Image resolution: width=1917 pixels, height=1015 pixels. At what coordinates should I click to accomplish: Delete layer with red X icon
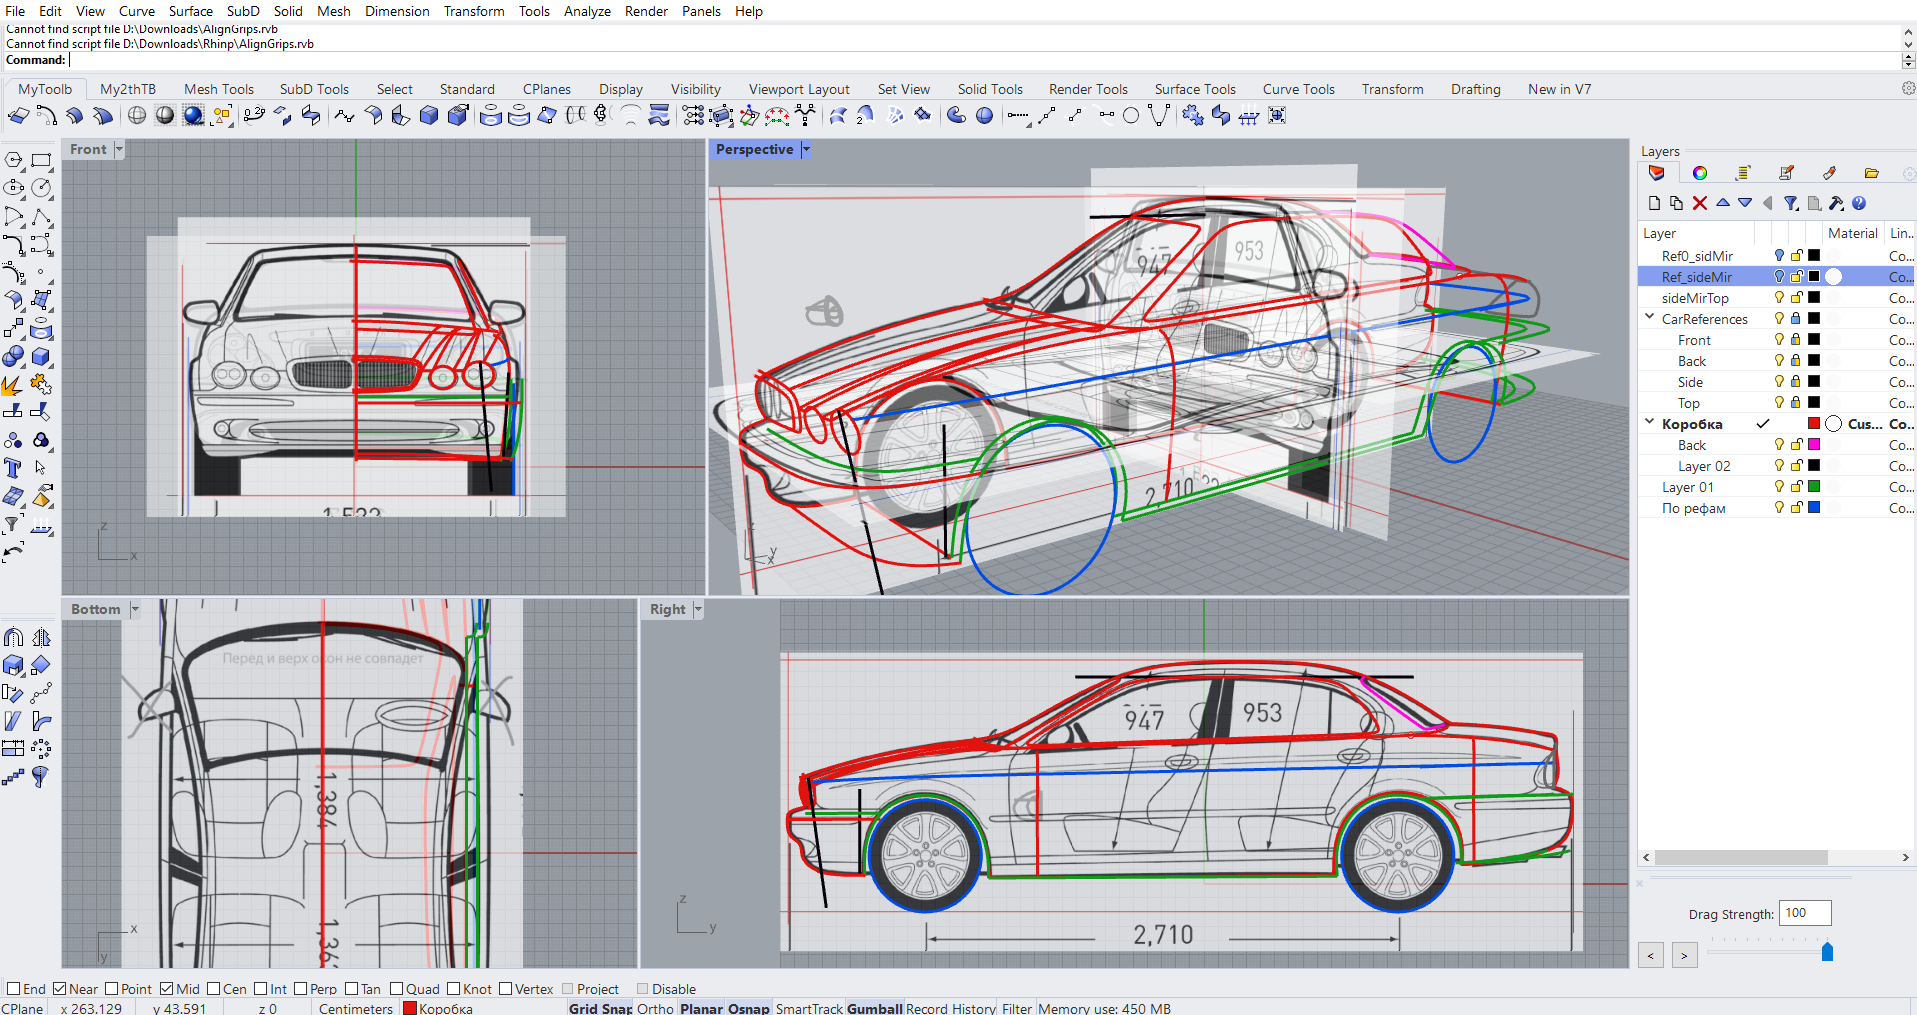click(x=1700, y=203)
